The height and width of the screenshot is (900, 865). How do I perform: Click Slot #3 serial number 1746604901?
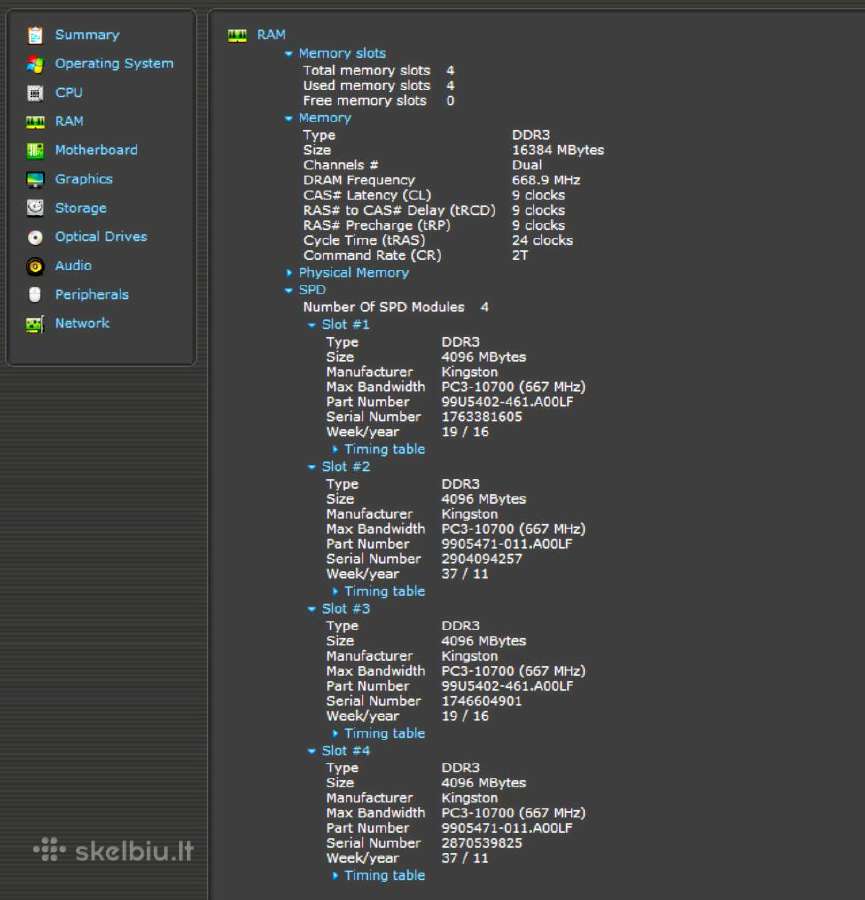482,701
